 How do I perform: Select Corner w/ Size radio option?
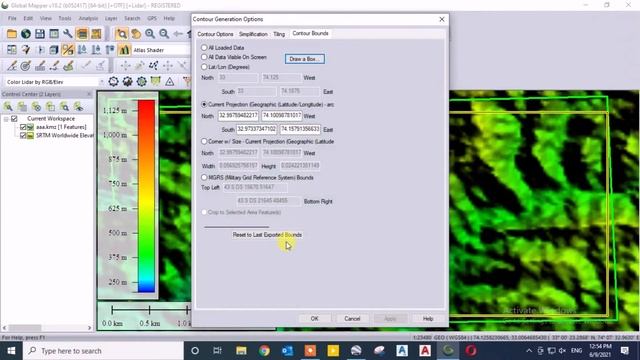click(x=204, y=141)
